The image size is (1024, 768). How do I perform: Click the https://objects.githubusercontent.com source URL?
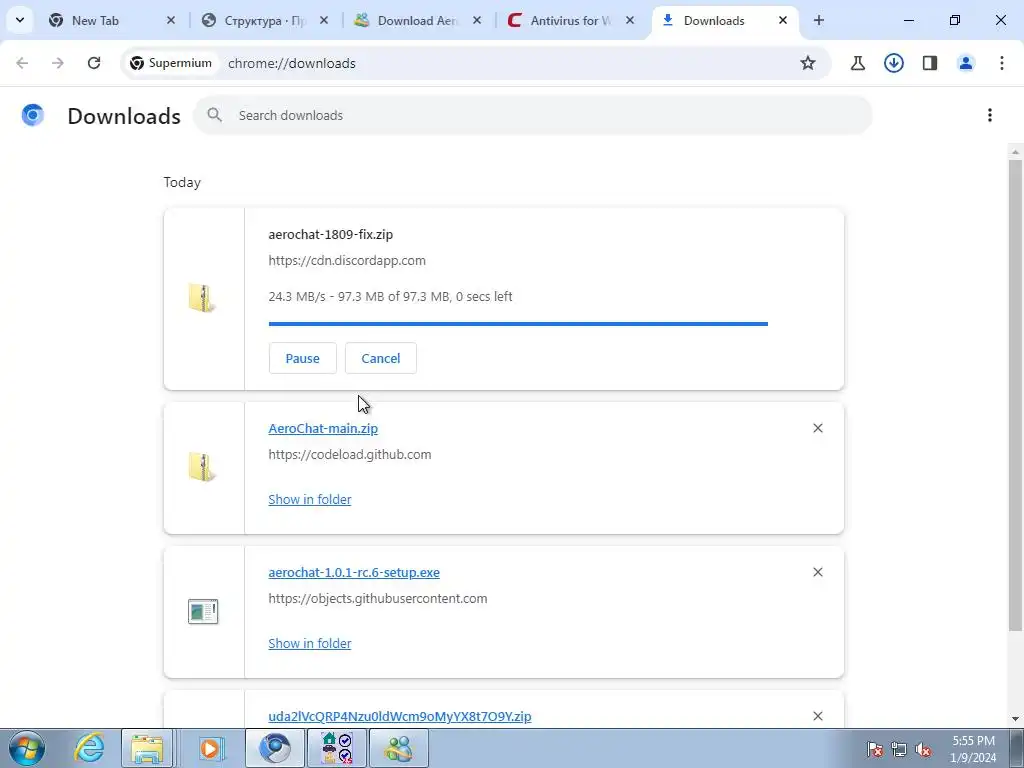tap(377, 598)
